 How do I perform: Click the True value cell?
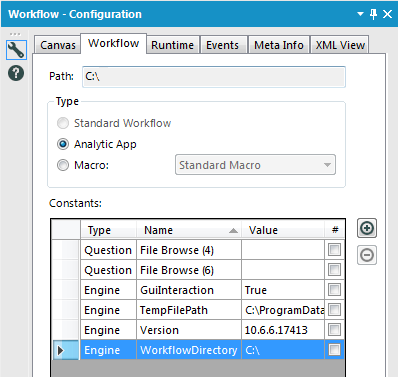pyautogui.click(x=283, y=290)
